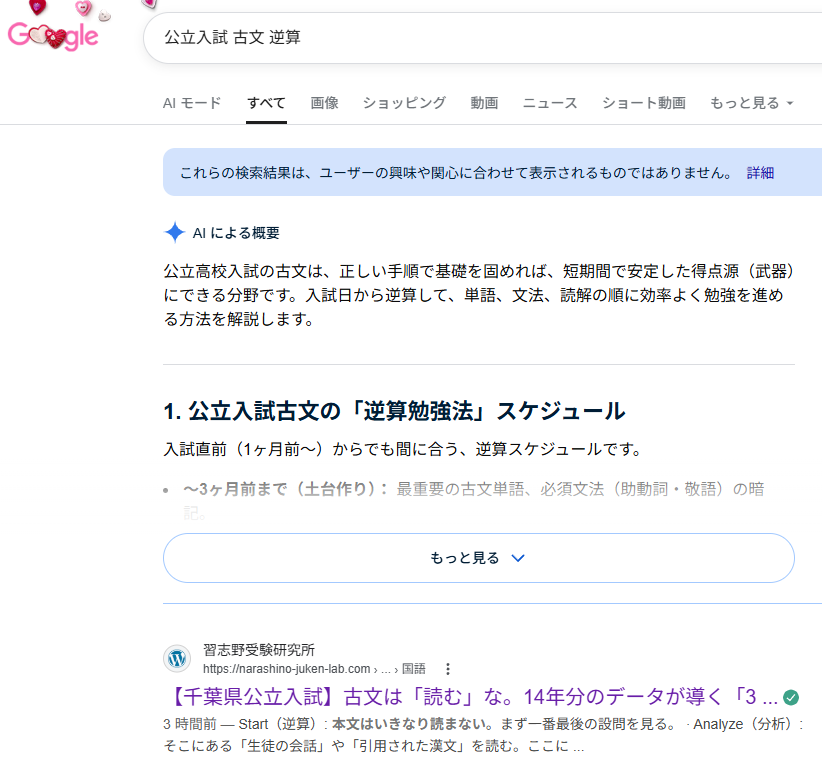Image resolution: width=822 pixels, height=764 pixels.
Task: Open the 画像 search tab
Action: point(324,103)
